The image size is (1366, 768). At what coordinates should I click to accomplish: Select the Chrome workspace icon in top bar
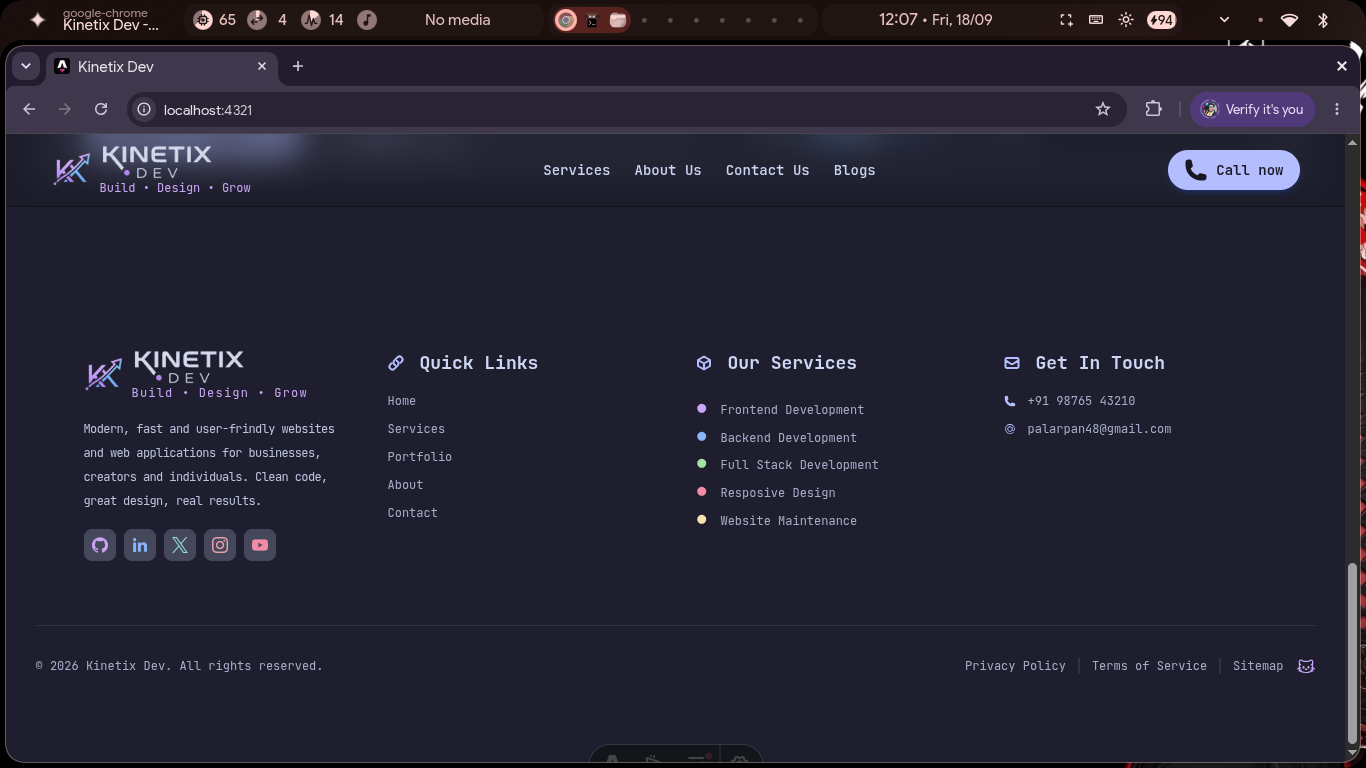566,20
